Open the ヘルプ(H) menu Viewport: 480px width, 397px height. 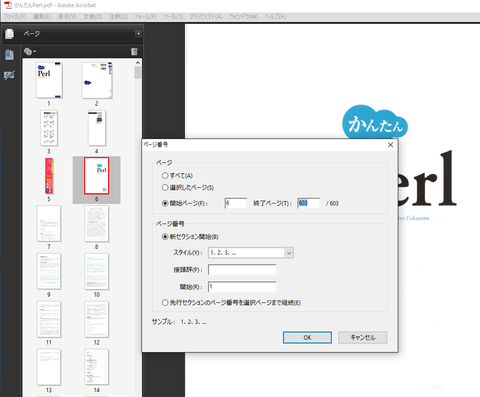click(276, 16)
